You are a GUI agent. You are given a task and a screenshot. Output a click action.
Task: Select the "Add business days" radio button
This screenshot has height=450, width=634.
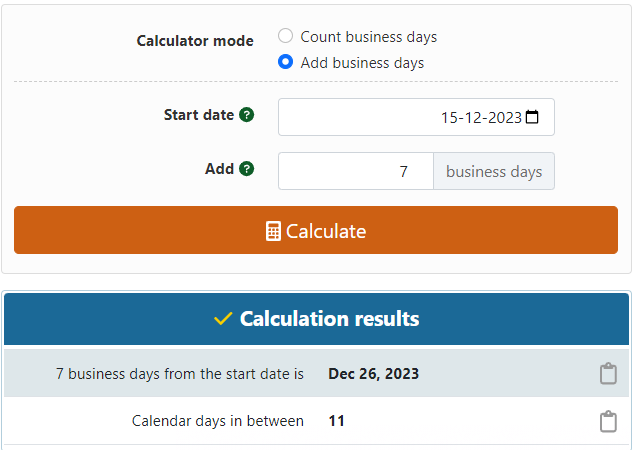286,62
